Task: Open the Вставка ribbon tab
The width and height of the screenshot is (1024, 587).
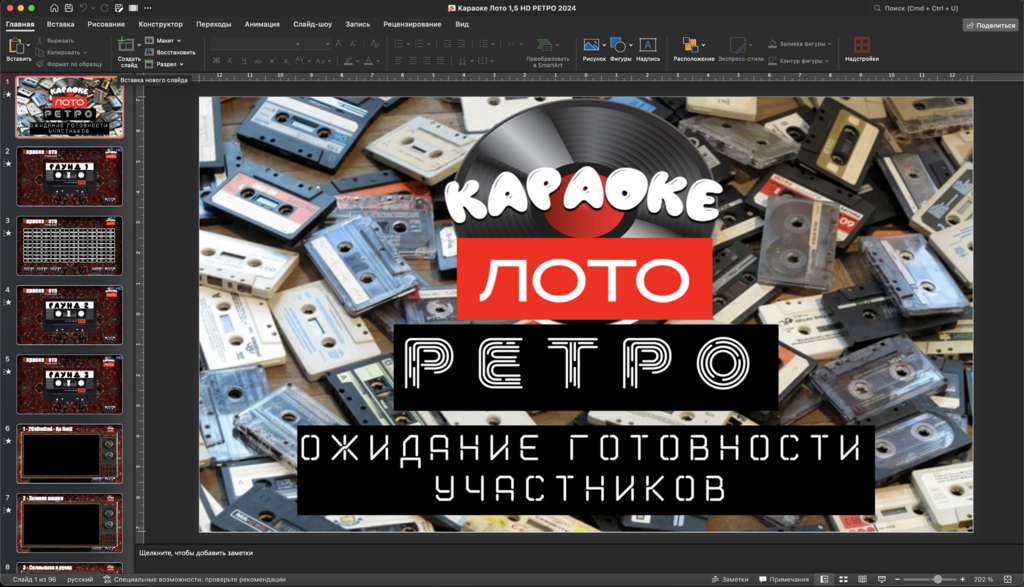Action: (60, 24)
